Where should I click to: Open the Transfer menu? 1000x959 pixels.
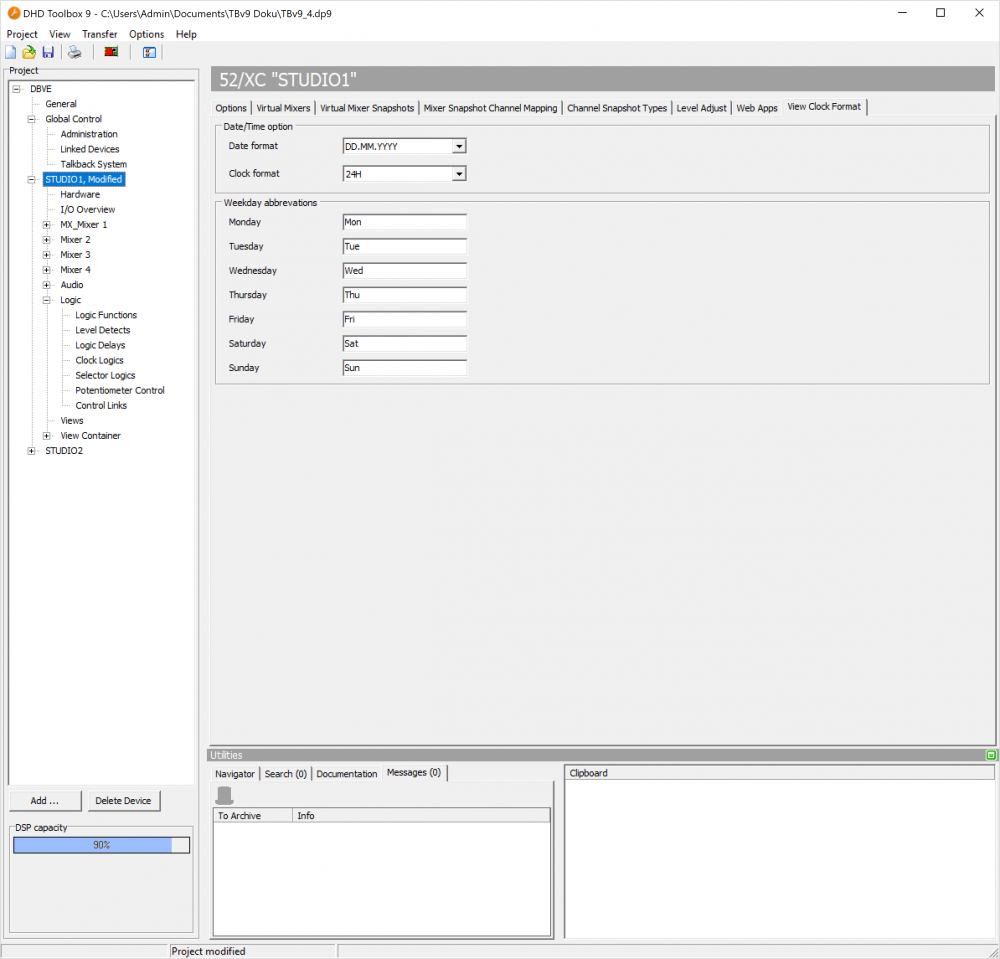(x=100, y=34)
